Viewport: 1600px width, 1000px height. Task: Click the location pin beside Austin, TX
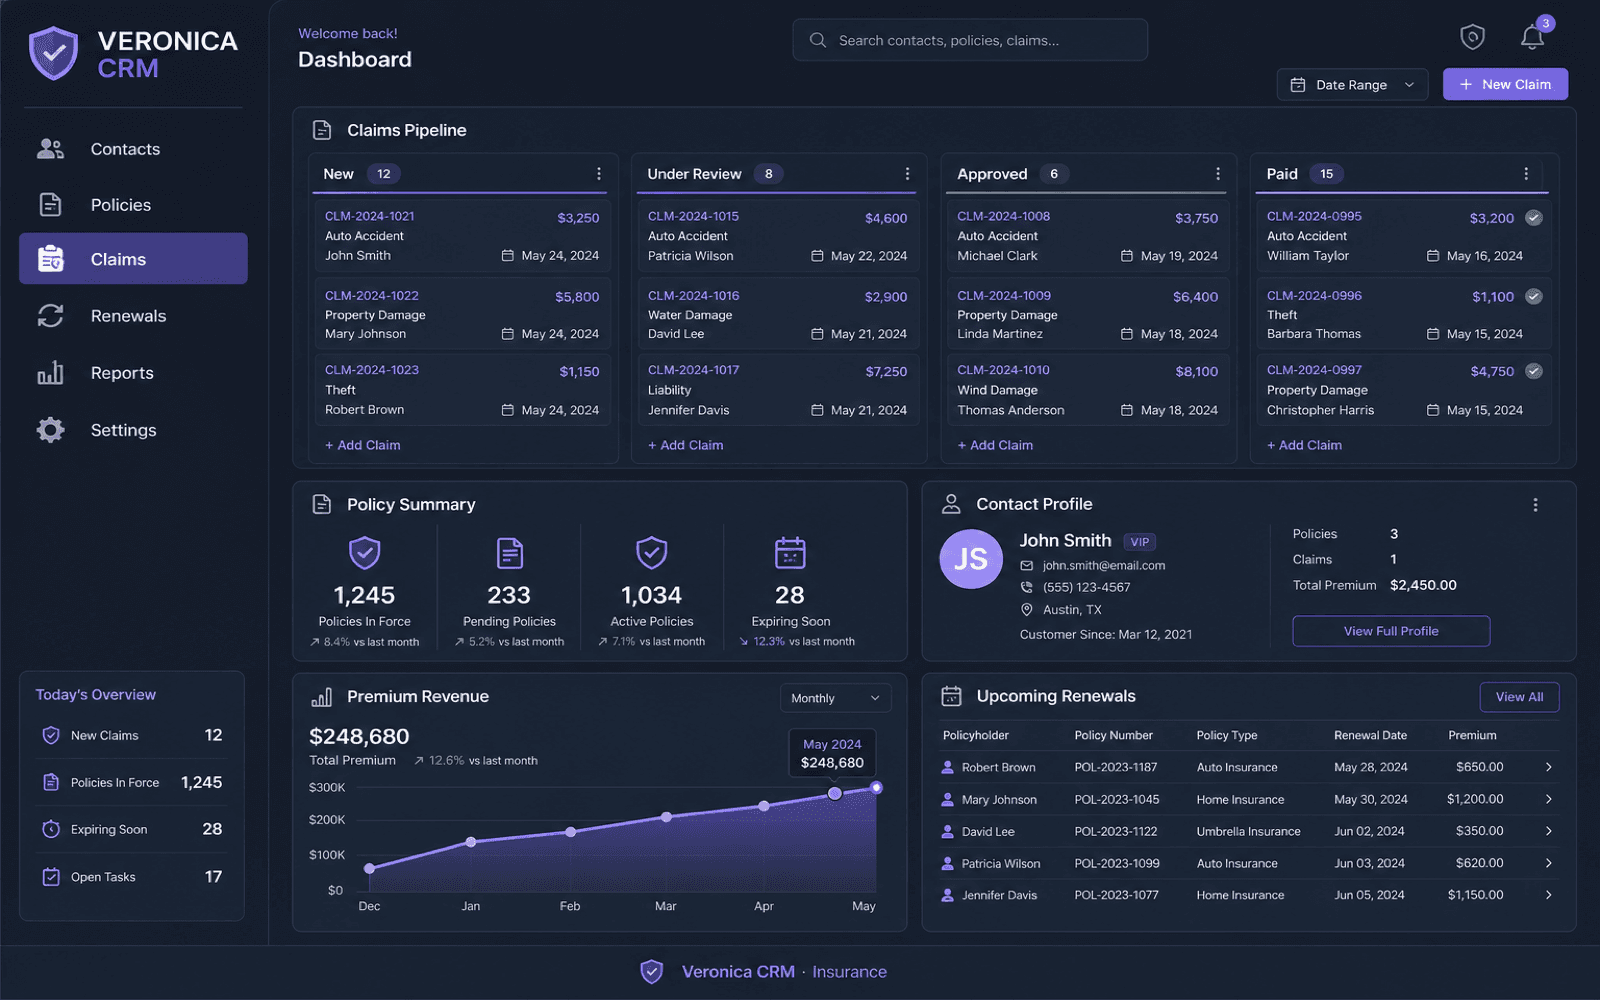pos(1026,610)
